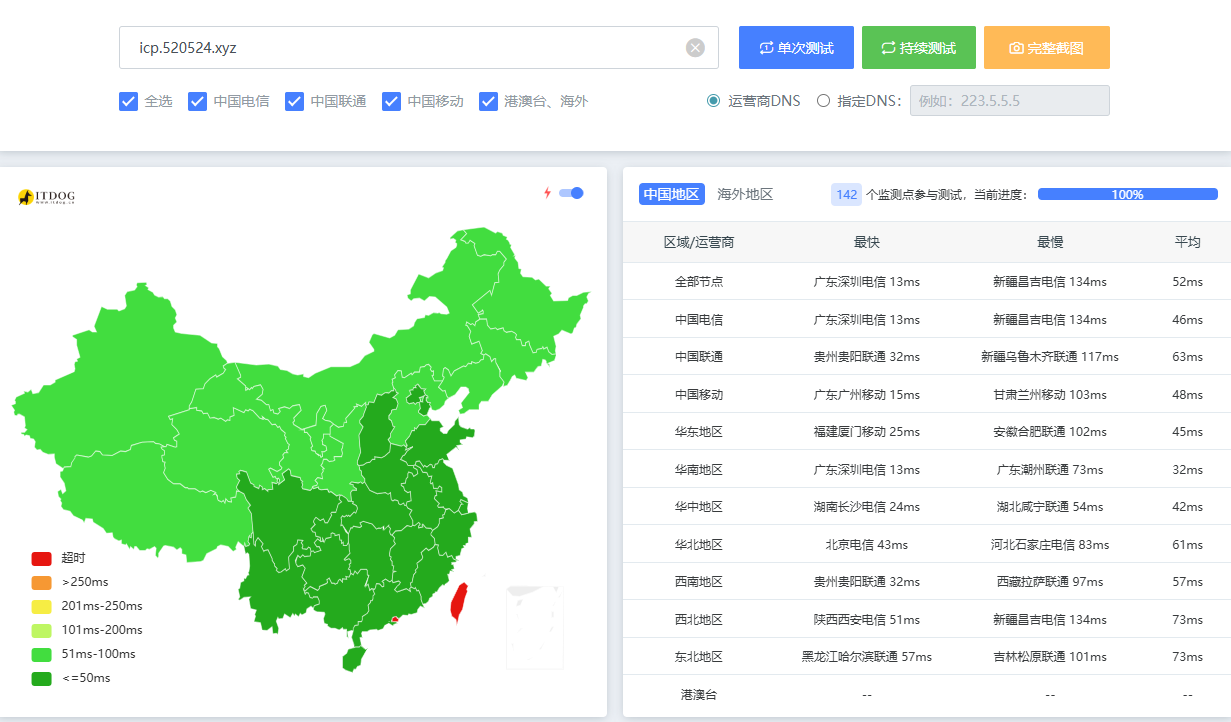Click the 51ms-100ms legend swatch
Image resolution: width=1231 pixels, height=722 pixels.
[x=41, y=654]
